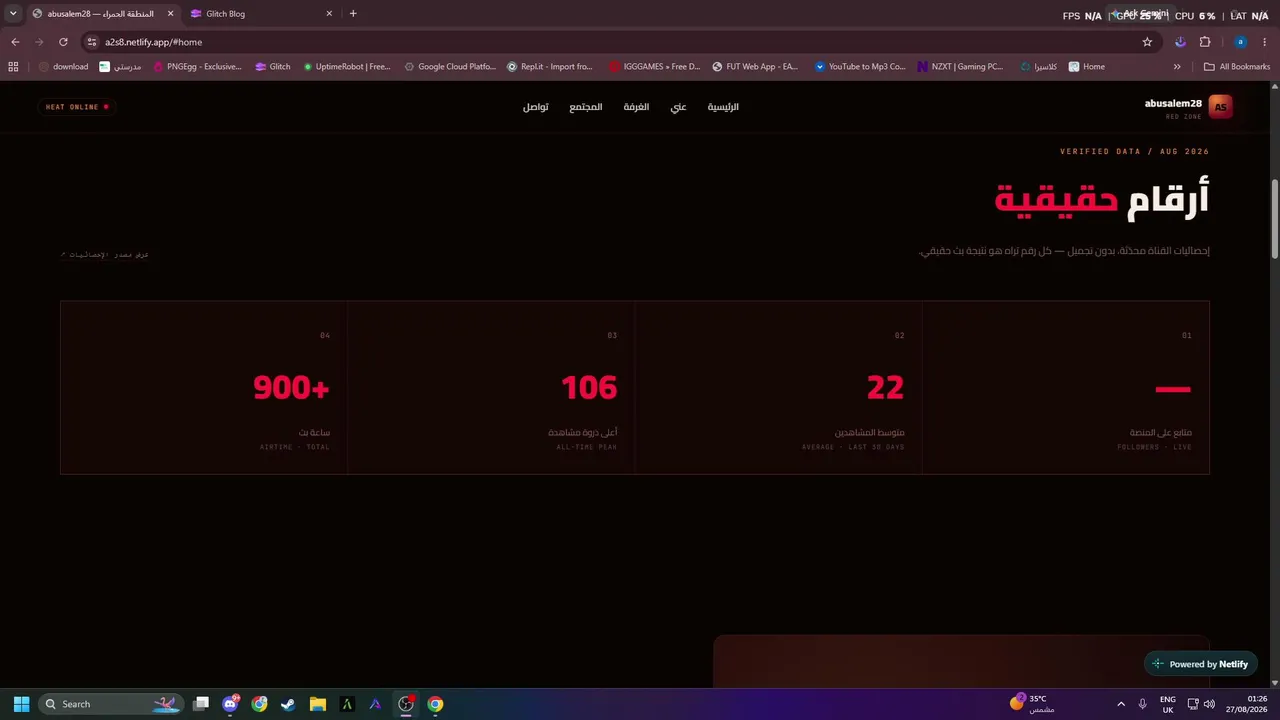Open the IGGGAMES bookmark
This screenshot has height=720, width=1280.
[655, 67]
